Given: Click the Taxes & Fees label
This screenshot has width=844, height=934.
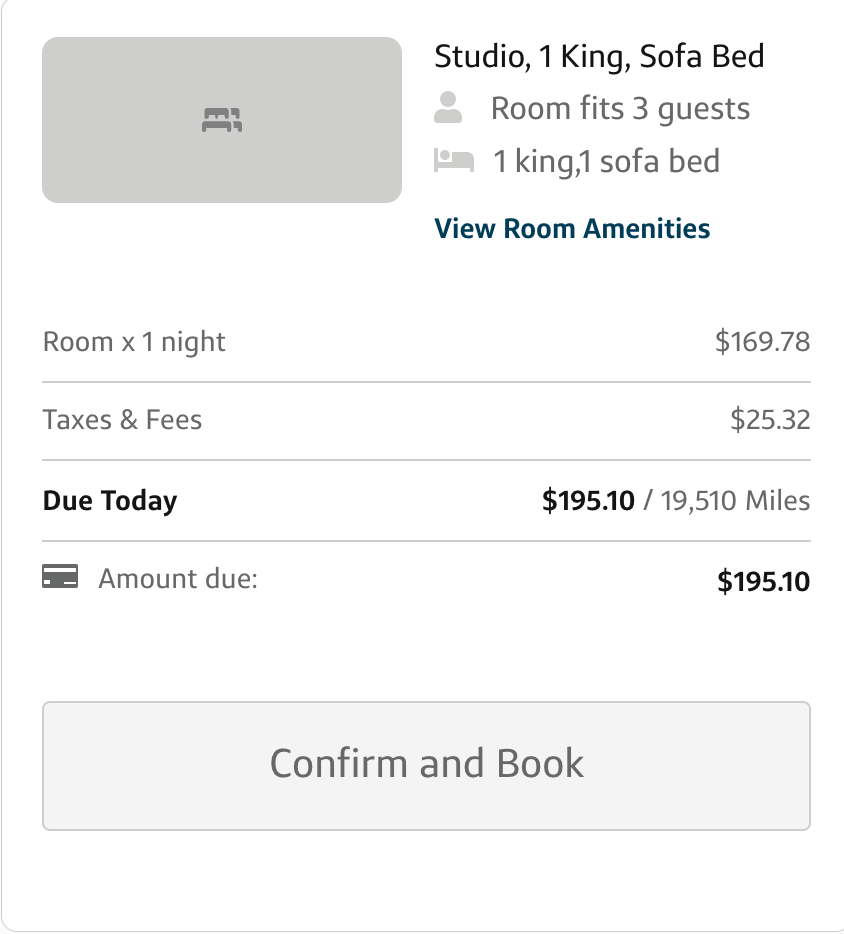Looking at the screenshot, I should coord(122,419).
